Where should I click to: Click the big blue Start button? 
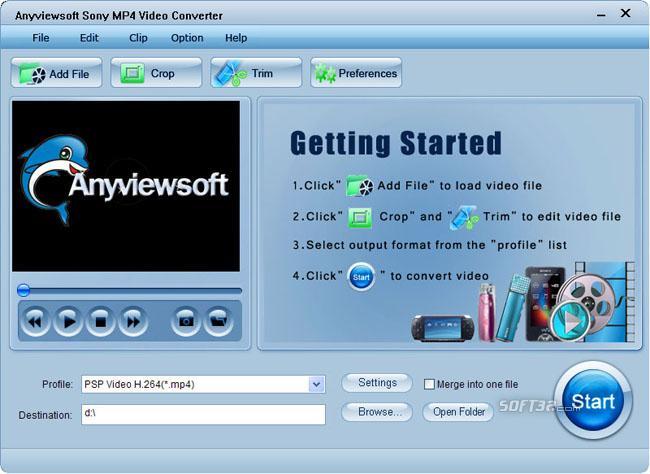[593, 401]
